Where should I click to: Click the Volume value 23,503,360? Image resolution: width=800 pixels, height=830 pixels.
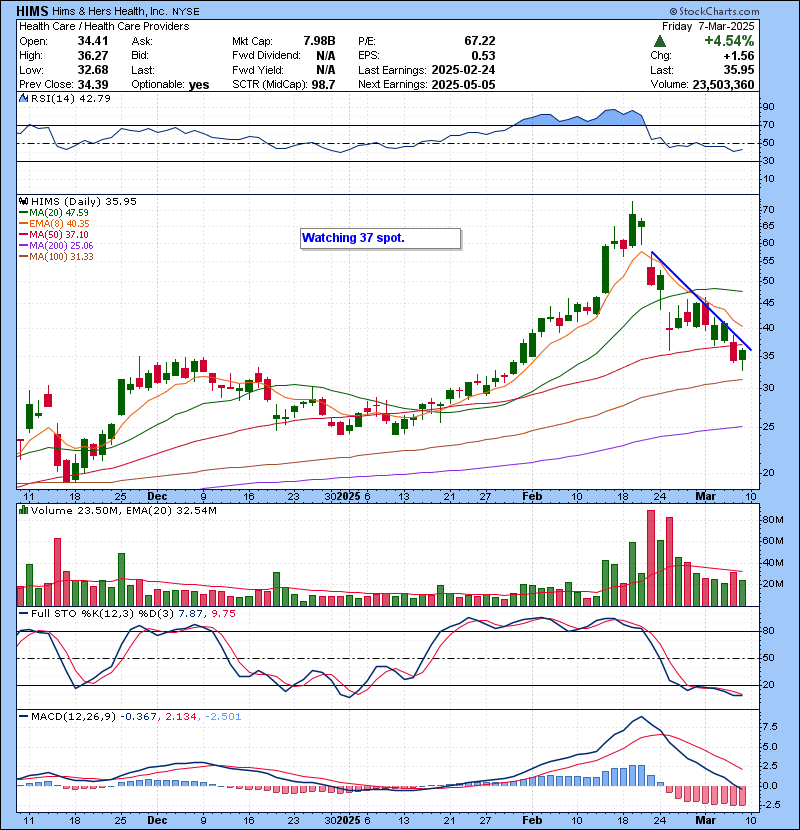click(723, 84)
